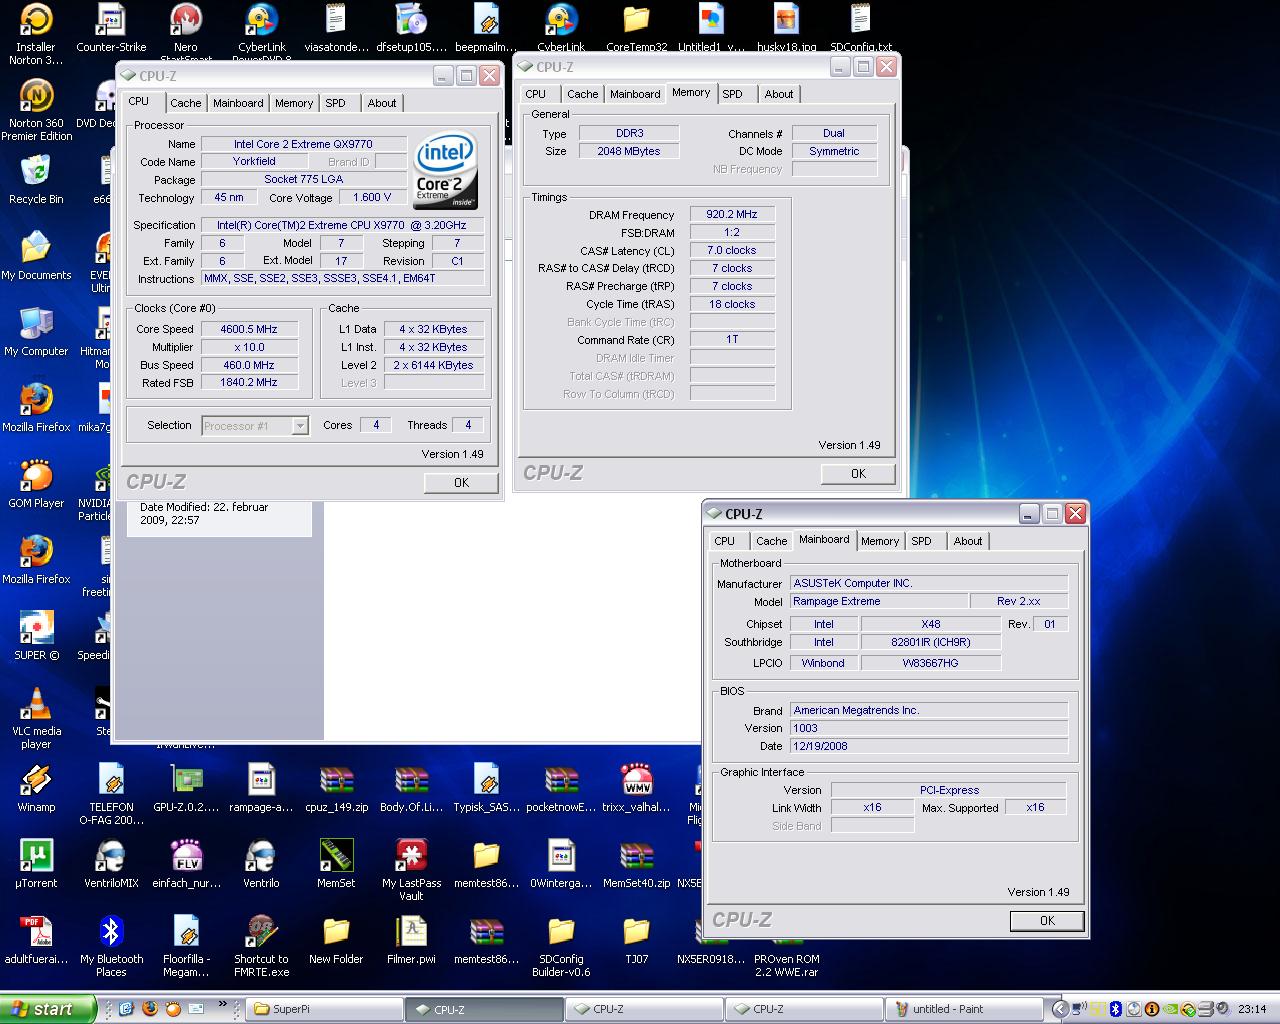Viewport: 1280px width, 1024px height.
Task: Click the Core Speed value field
Action: (x=249, y=329)
